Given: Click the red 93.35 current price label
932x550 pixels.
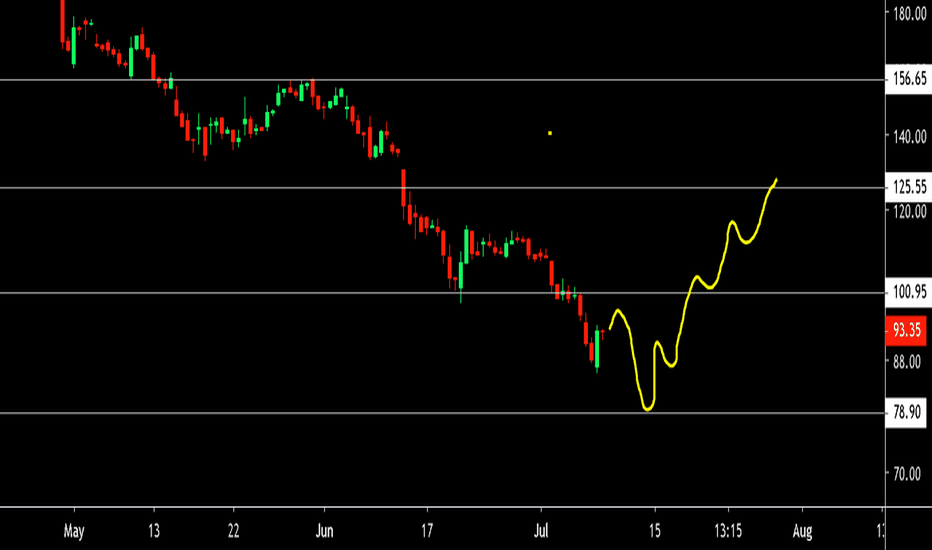Looking at the screenshot, I should pyautogui.click(x=906, y=330).
